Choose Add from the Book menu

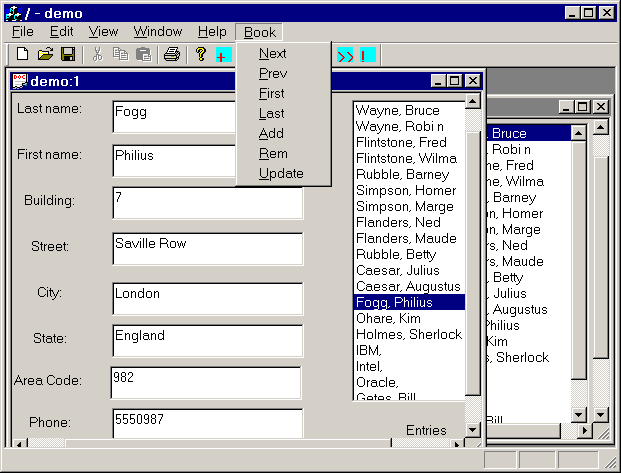(x=271, y=134)
